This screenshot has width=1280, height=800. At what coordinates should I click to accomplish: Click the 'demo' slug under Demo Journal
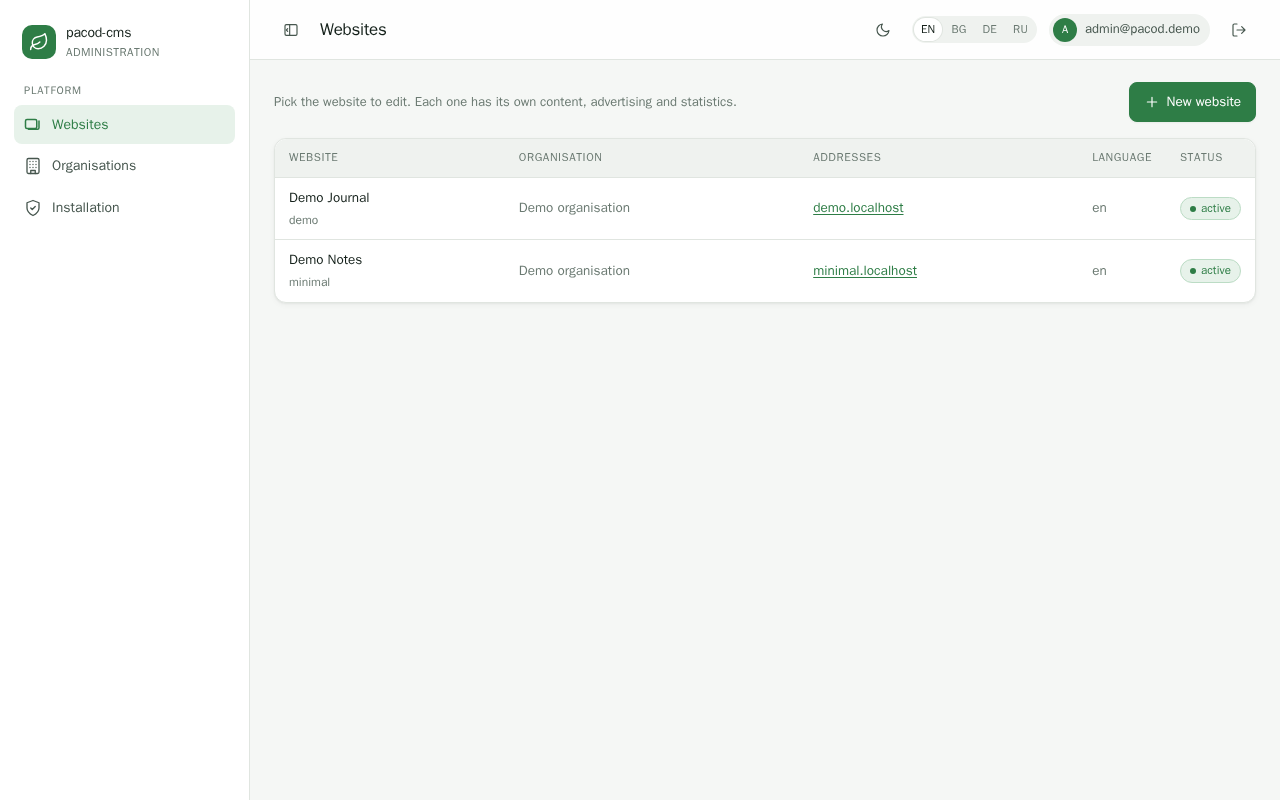tap(303, 220)
